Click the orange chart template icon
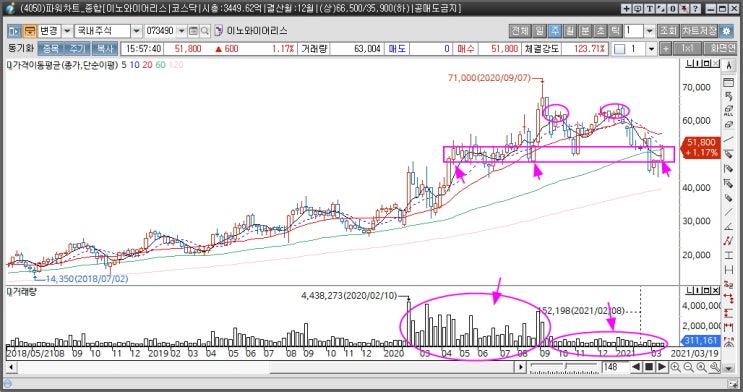 [x=29, y=31]
